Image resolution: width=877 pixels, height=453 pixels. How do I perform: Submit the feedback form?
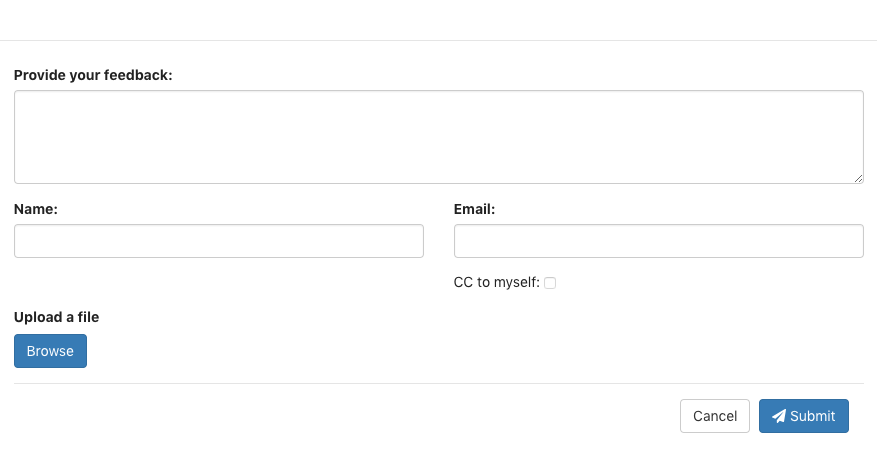[804, 417]
